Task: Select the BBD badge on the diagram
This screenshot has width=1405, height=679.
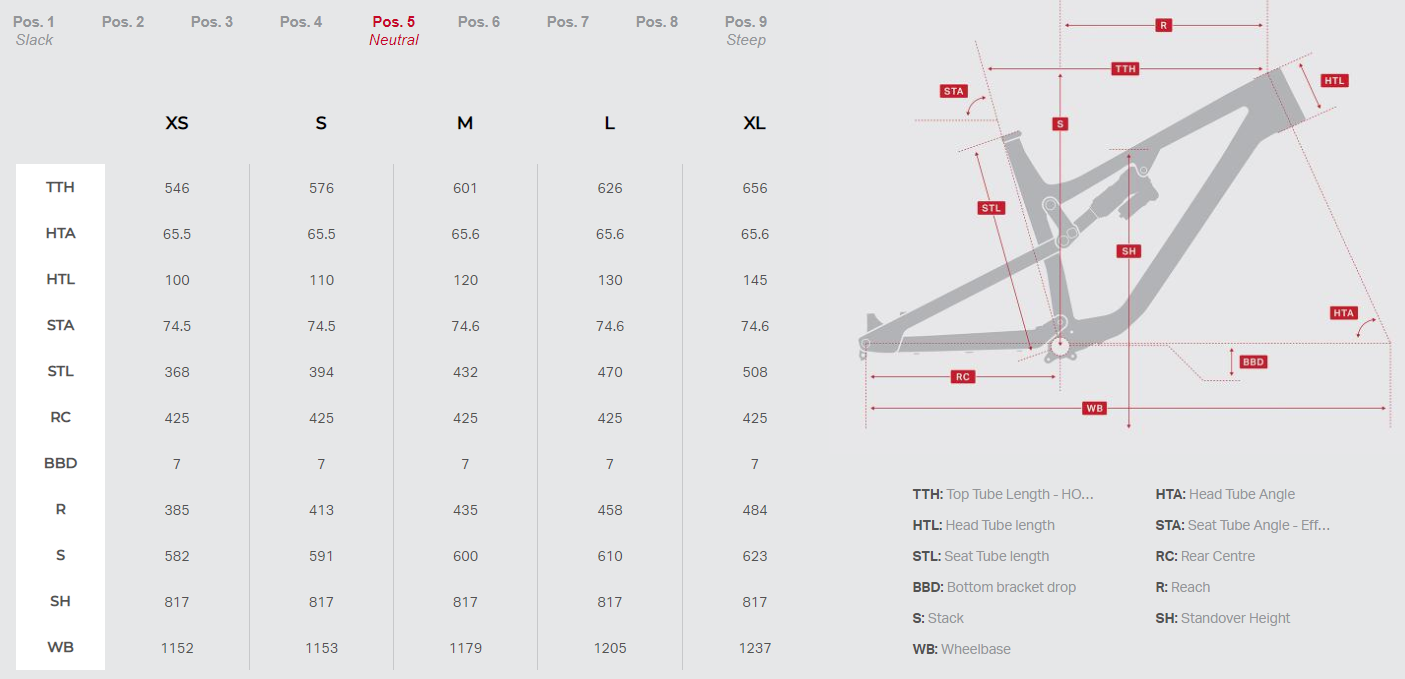Action: point(1253,362)
